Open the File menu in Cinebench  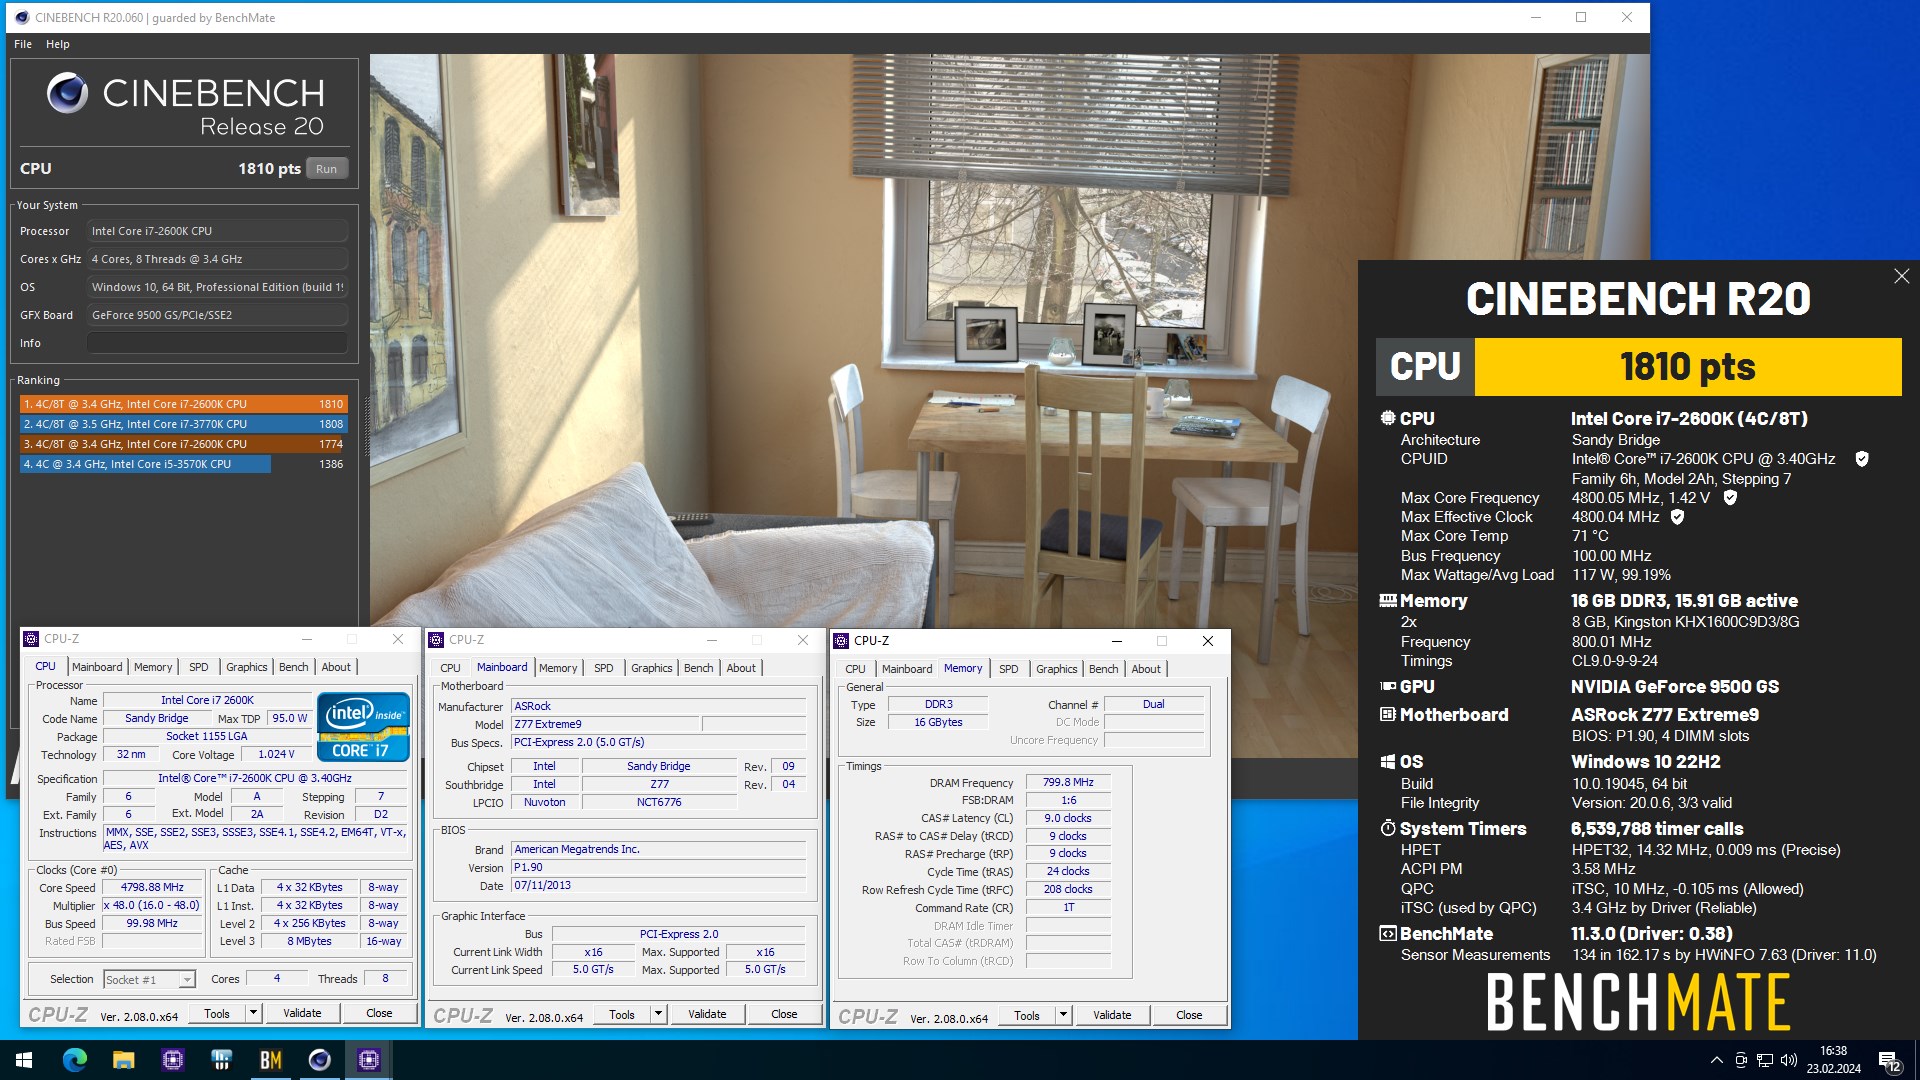tap(23, 44)
